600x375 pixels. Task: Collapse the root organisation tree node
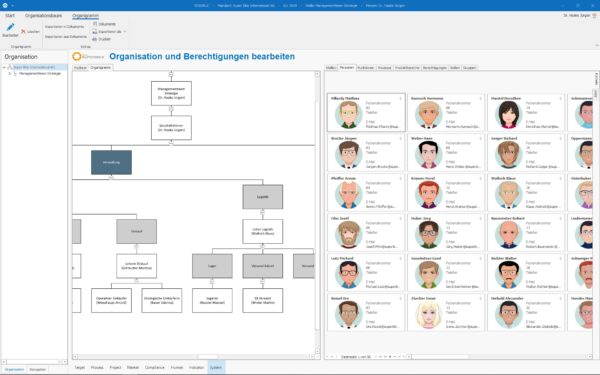click(4, 67)
